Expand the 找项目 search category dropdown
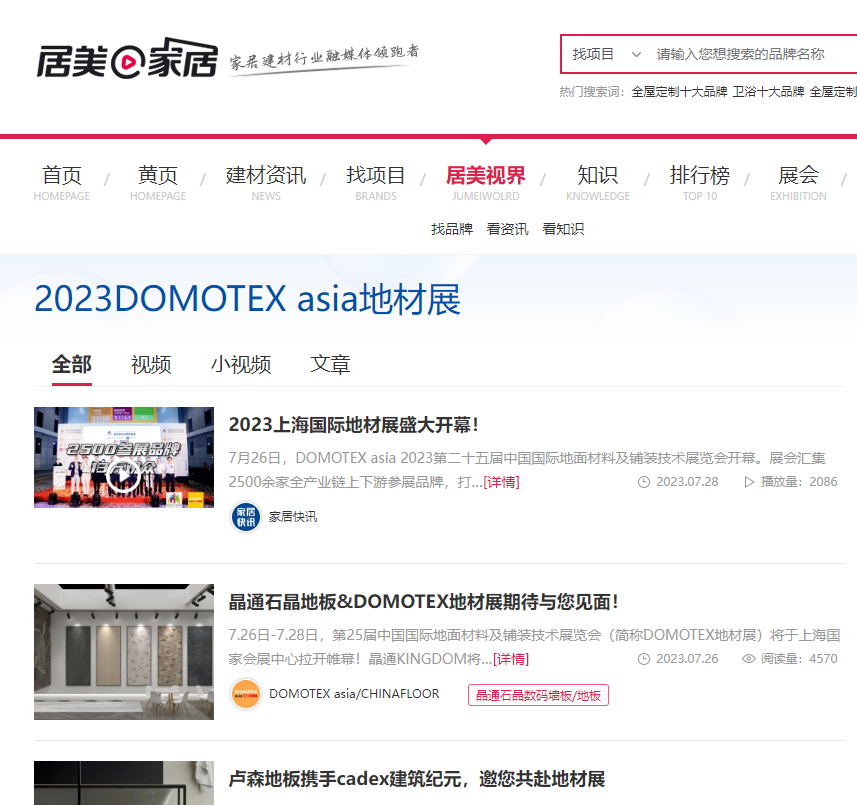This screenshot has height=805, width=857. tap(607, 54)
